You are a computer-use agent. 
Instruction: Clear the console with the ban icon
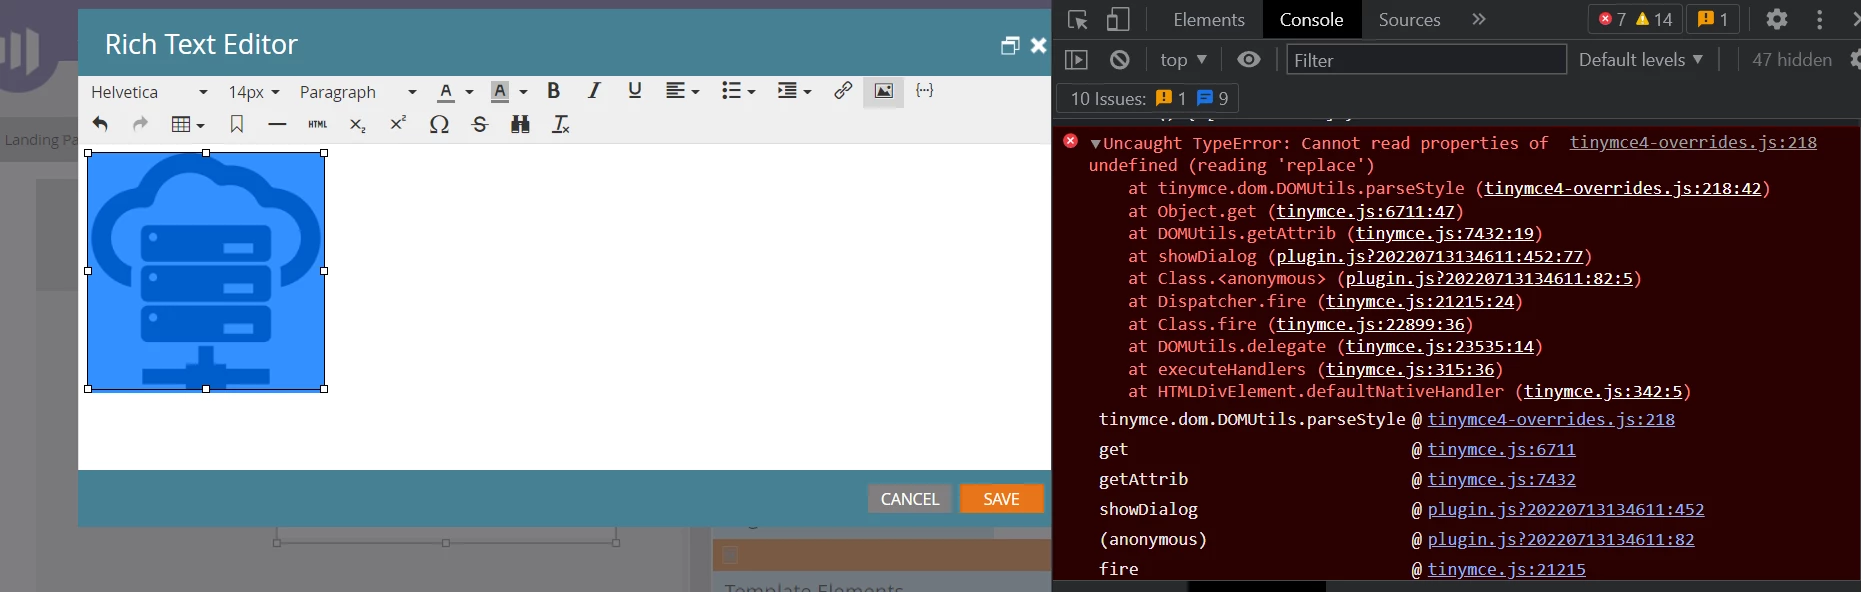tap(1120, 60)
